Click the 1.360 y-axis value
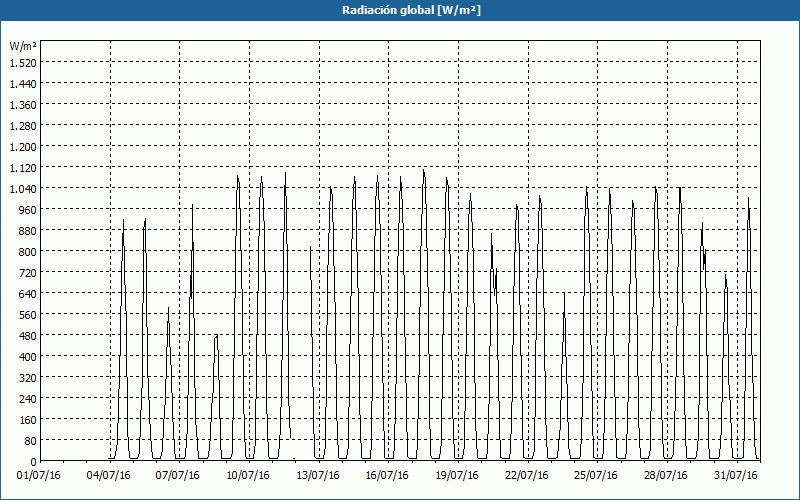Screen dimensions: 800x500 click(23, 105)
